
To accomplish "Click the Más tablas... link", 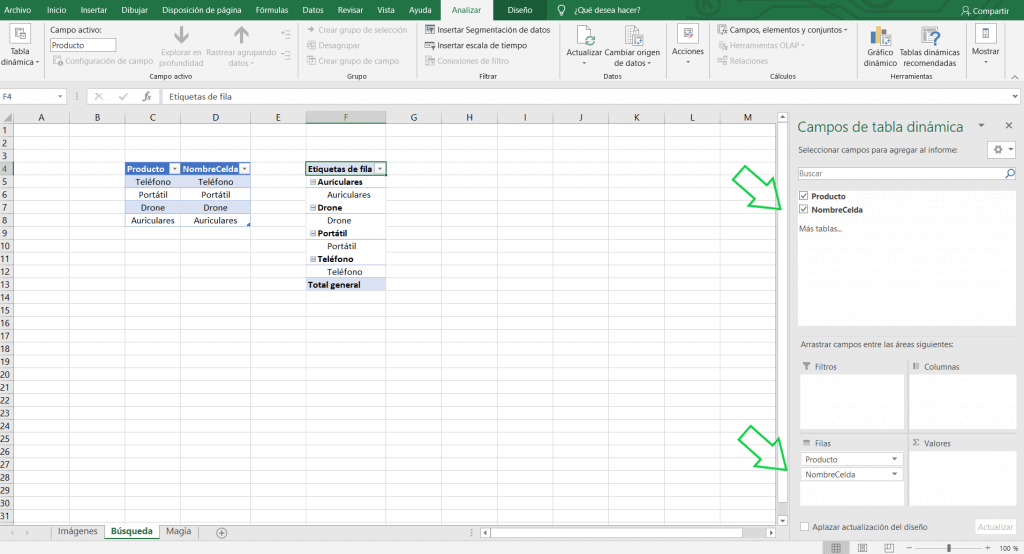I will [x=820, y=229].
